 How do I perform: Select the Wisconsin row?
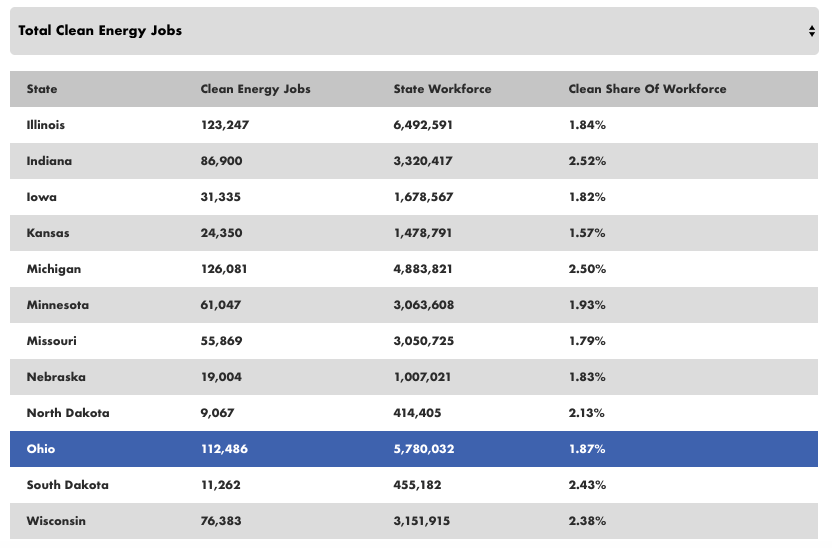click(x=56, y=521)
